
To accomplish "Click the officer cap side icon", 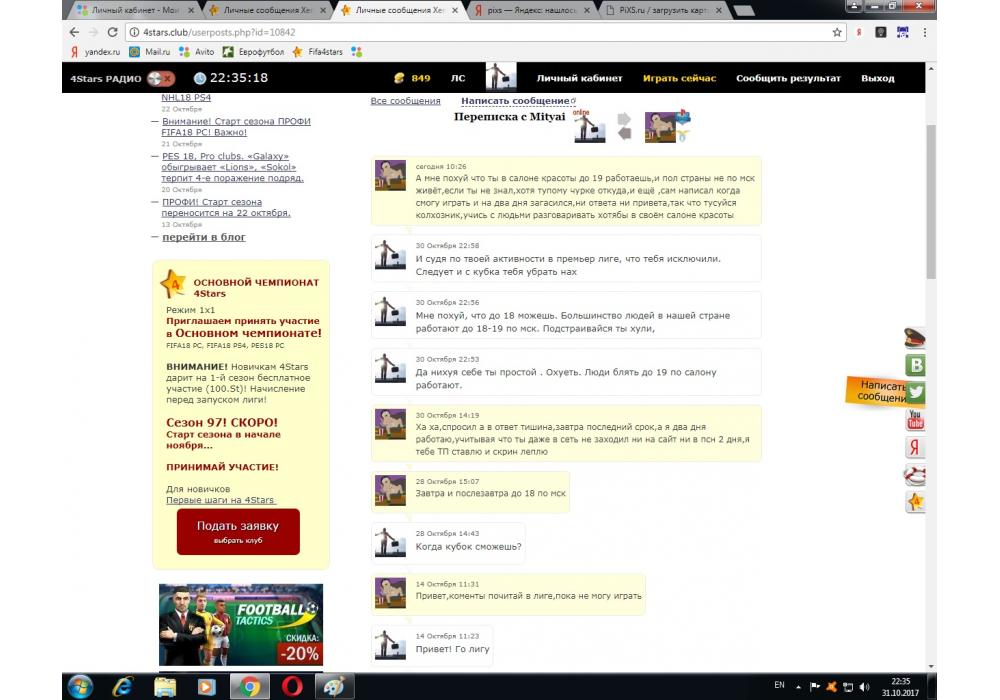I will click(915, 338).
